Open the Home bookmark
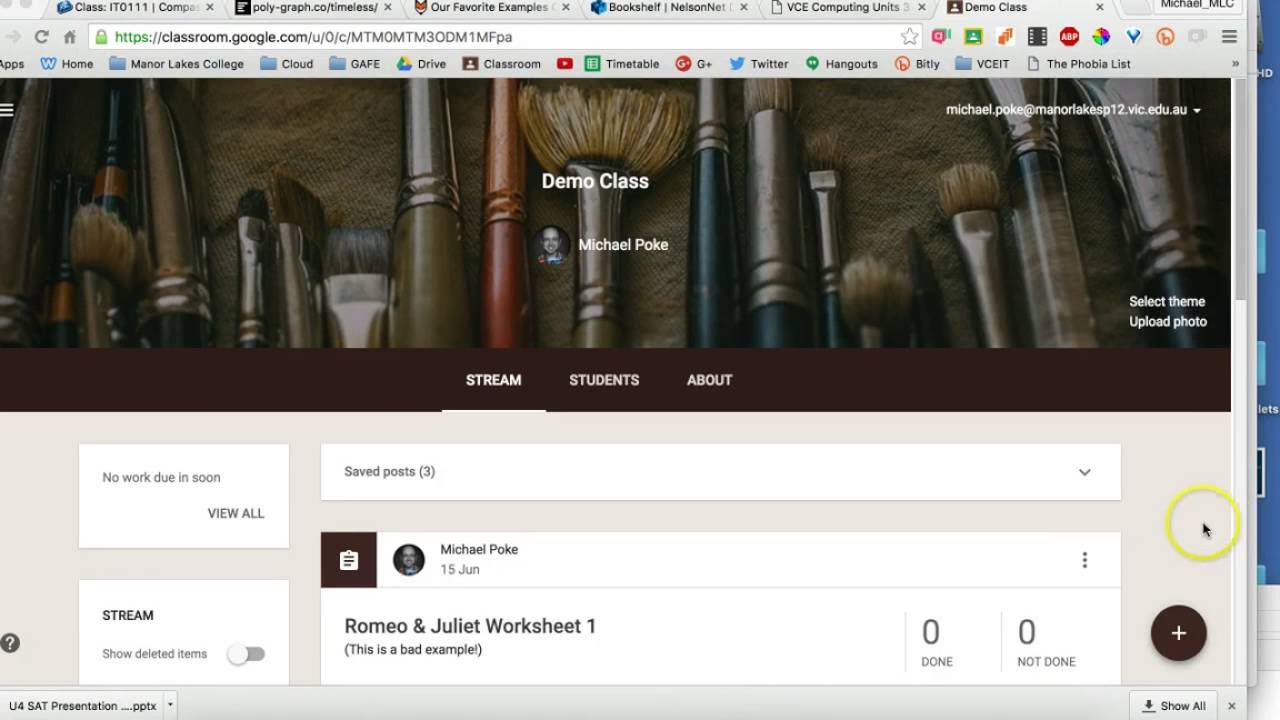This screenshot has width=1280, height=720. tap(67, 64)
